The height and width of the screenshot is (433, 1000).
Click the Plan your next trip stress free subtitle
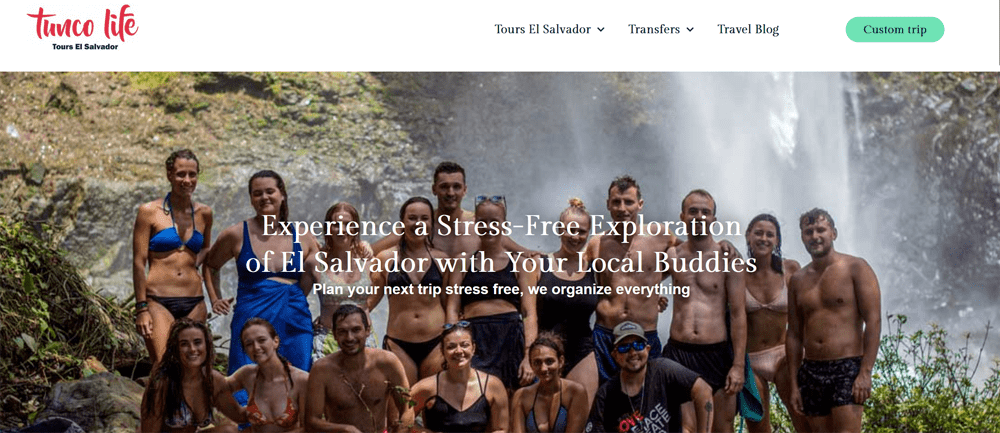(501, 290)
